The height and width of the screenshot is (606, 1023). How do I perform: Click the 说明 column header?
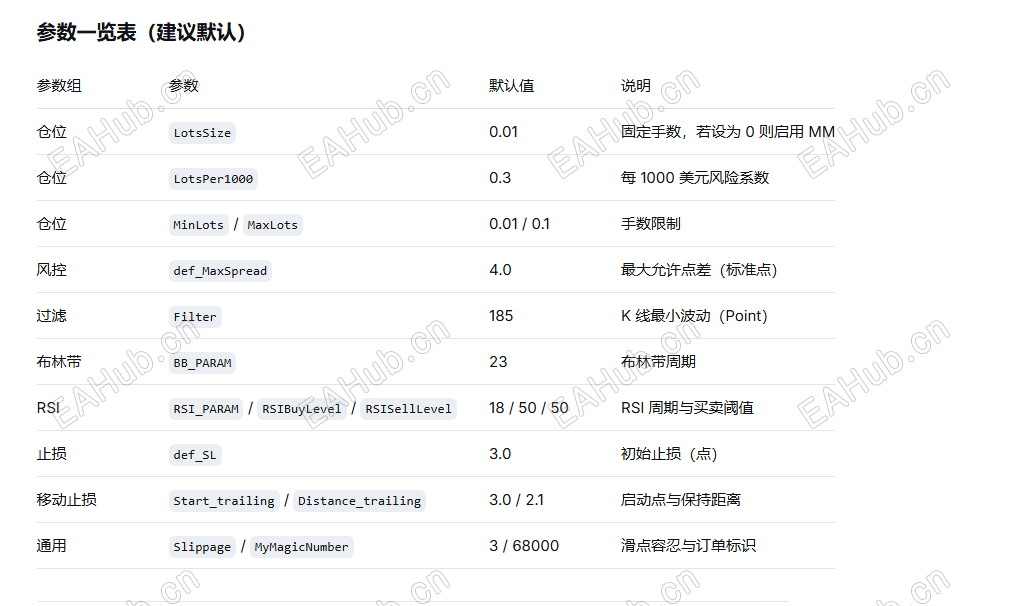coord(635,85)
